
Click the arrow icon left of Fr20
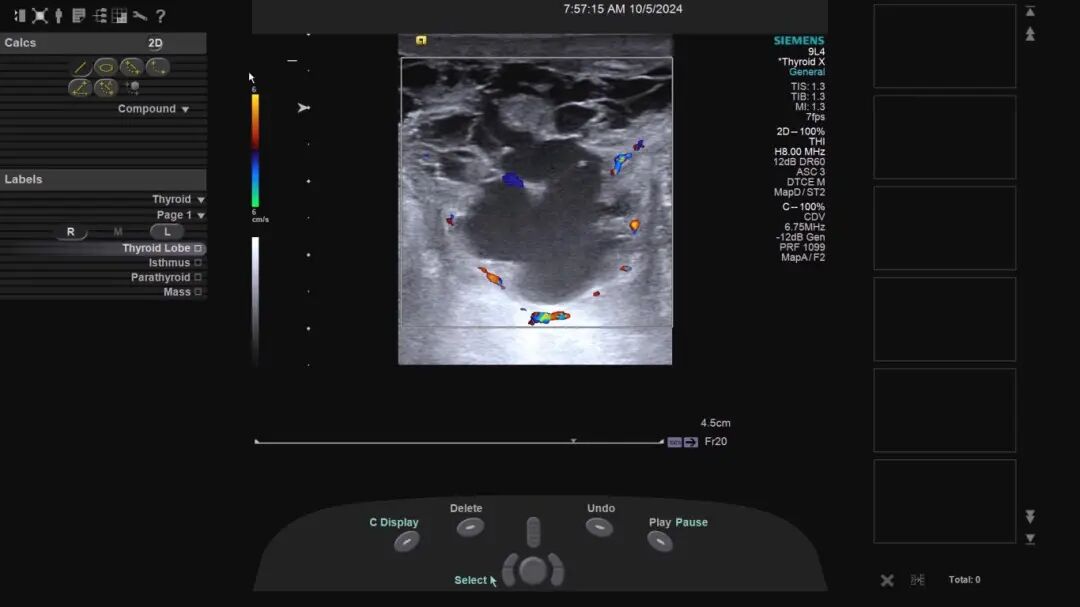pos(691,442)
